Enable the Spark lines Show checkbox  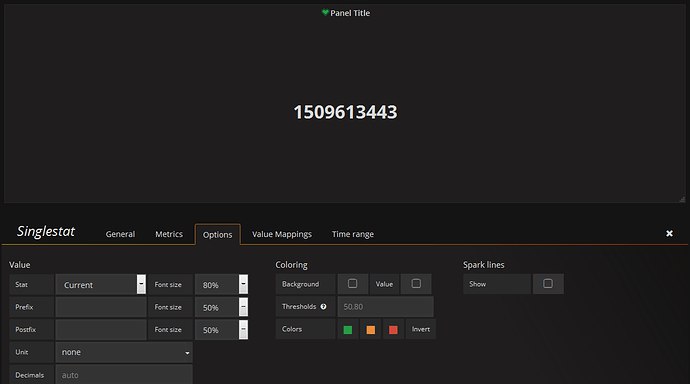548,284
